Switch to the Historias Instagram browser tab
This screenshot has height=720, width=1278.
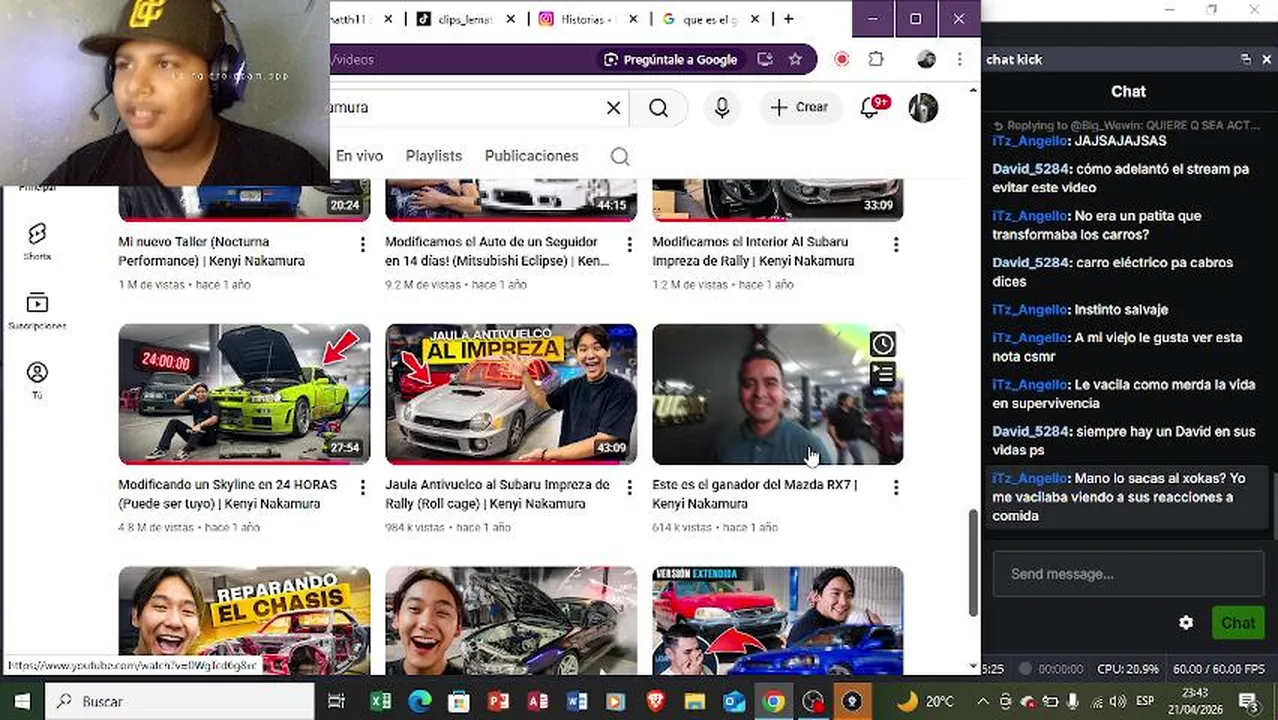586,19
